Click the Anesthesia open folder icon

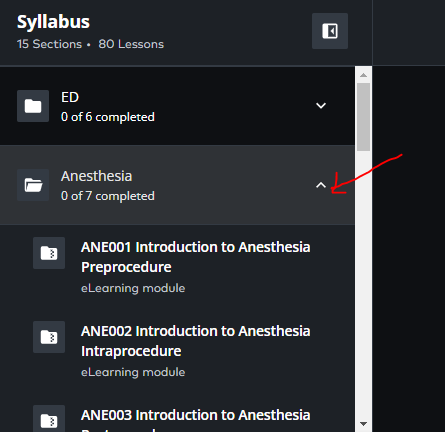[33, 185]
